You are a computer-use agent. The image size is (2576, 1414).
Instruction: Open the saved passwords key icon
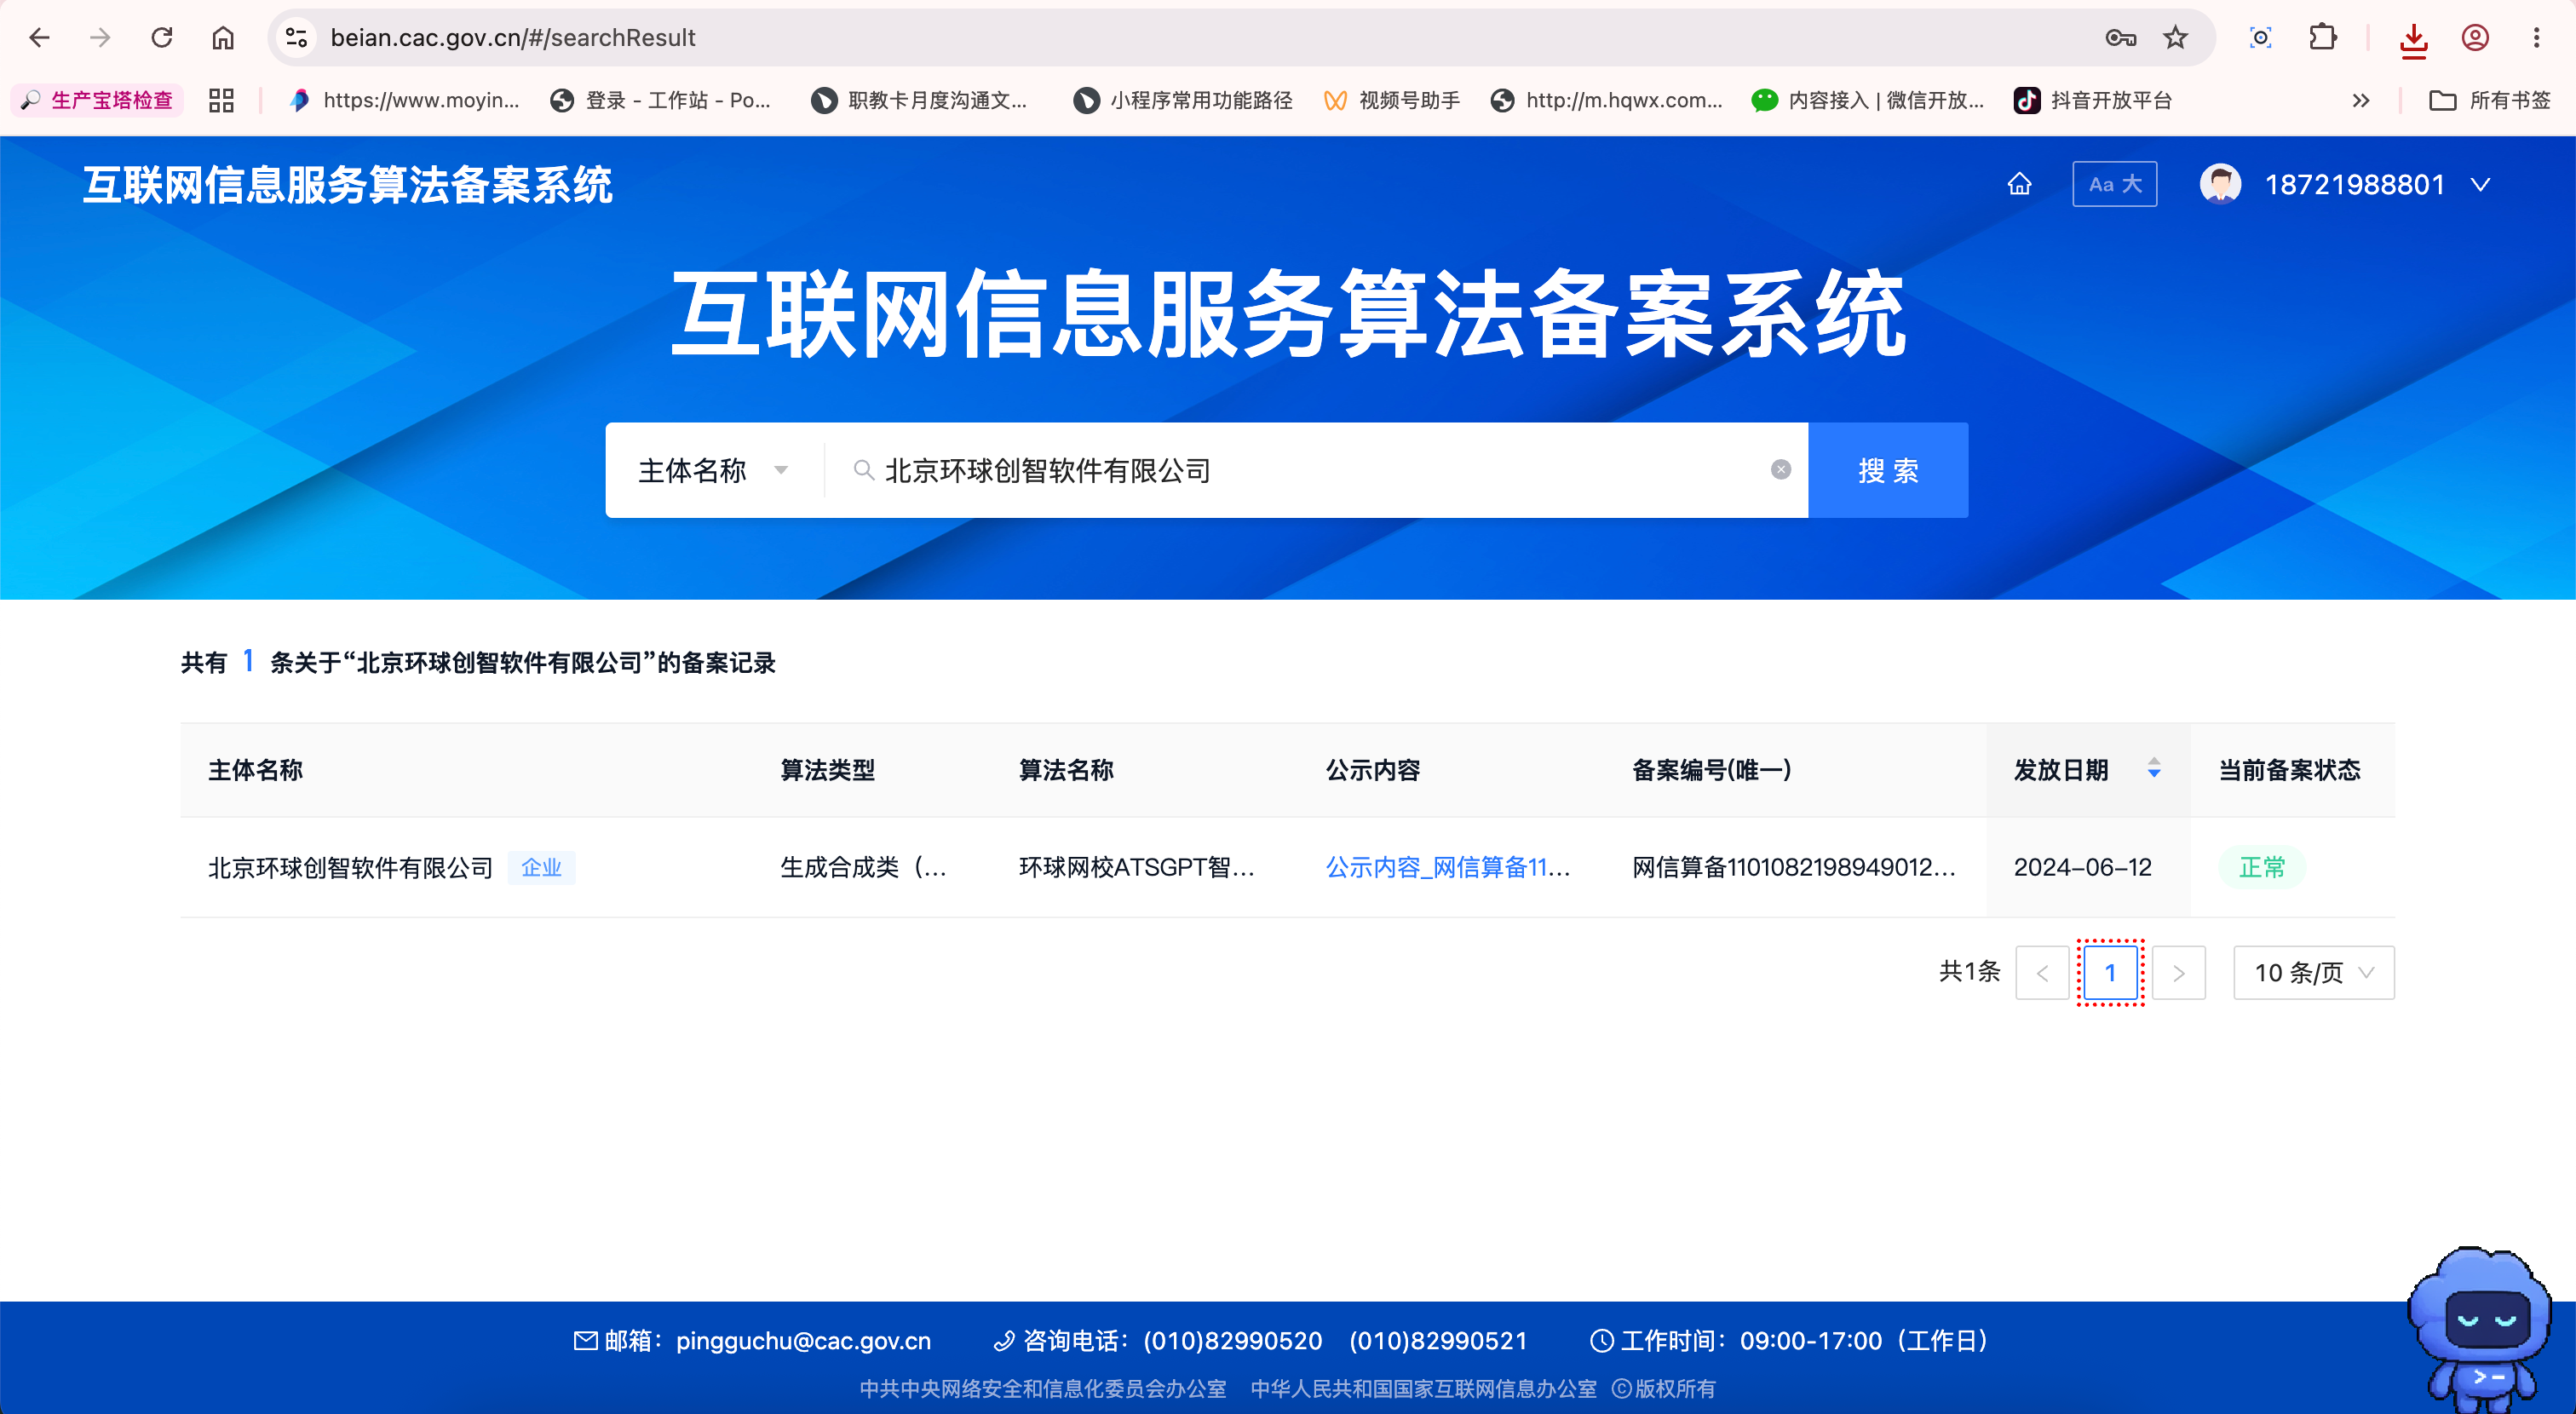click(2120, 38)
